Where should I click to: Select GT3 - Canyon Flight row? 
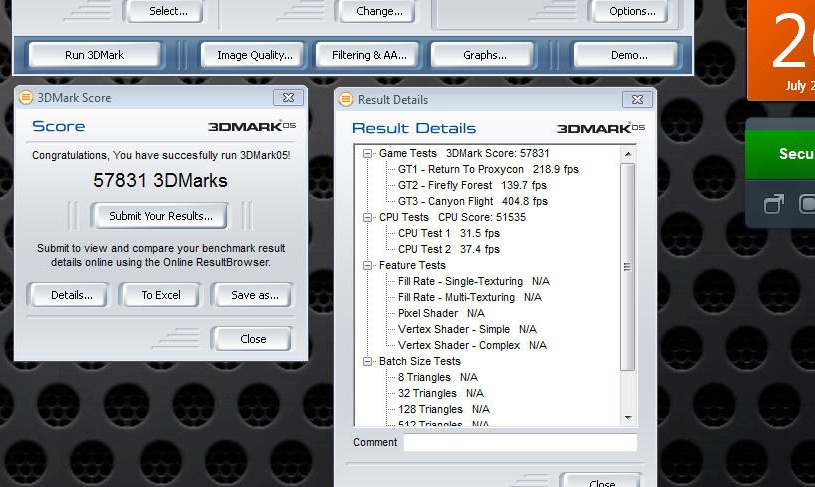pos(472,201)
